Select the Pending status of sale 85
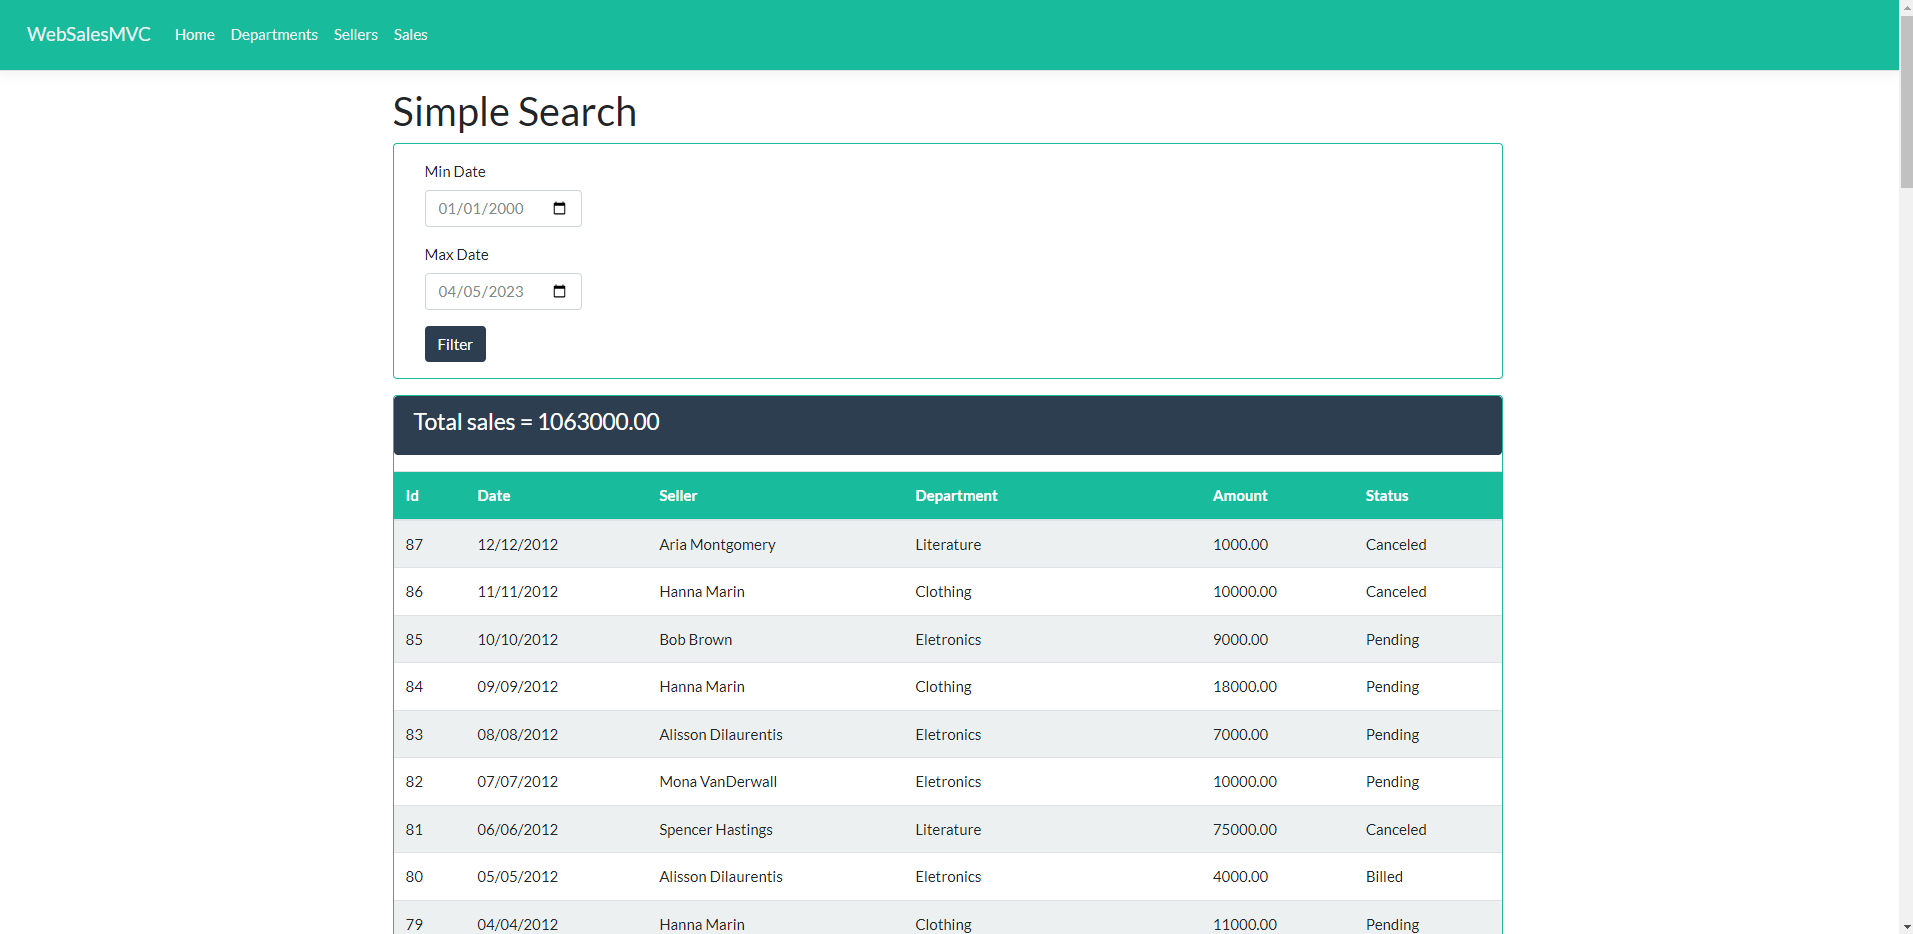Viewport: 1913px width, 934px height. click(1392, 639)
